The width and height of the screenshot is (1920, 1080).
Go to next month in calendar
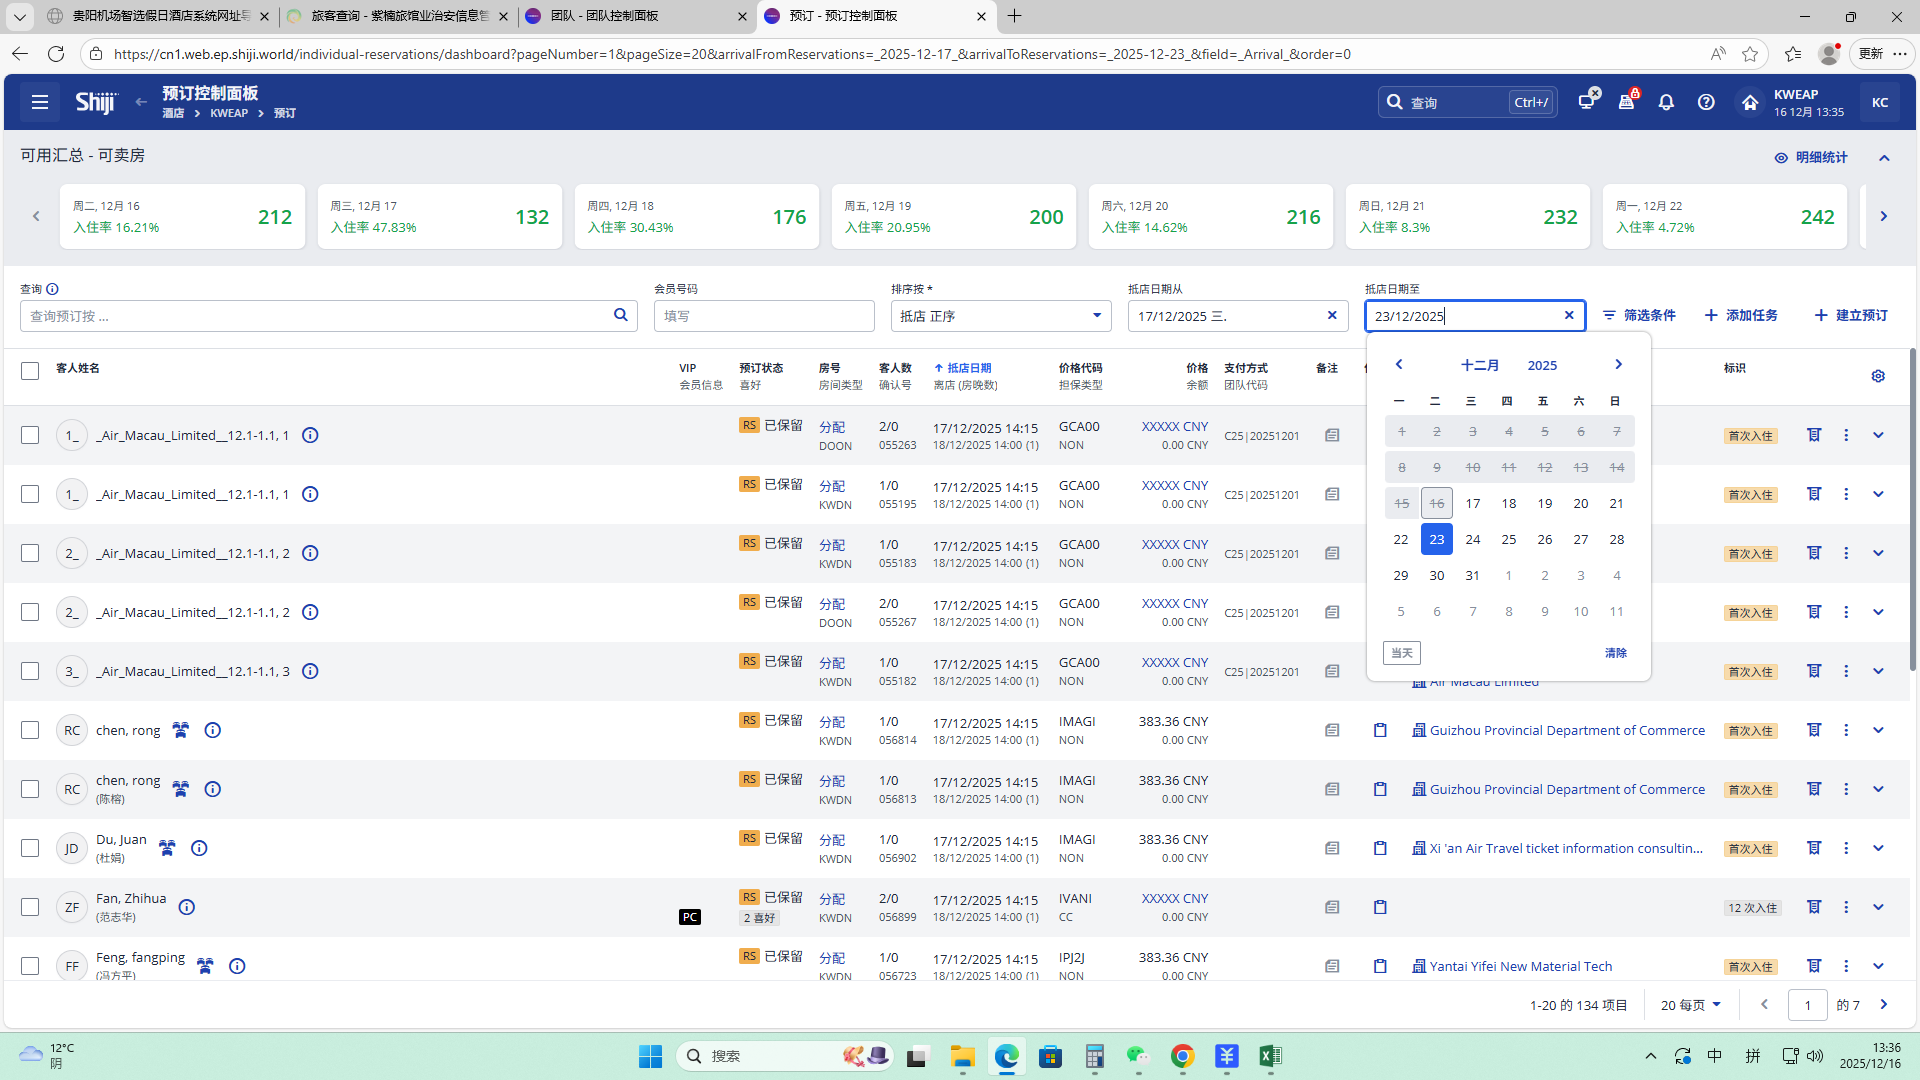(1618, 365)
